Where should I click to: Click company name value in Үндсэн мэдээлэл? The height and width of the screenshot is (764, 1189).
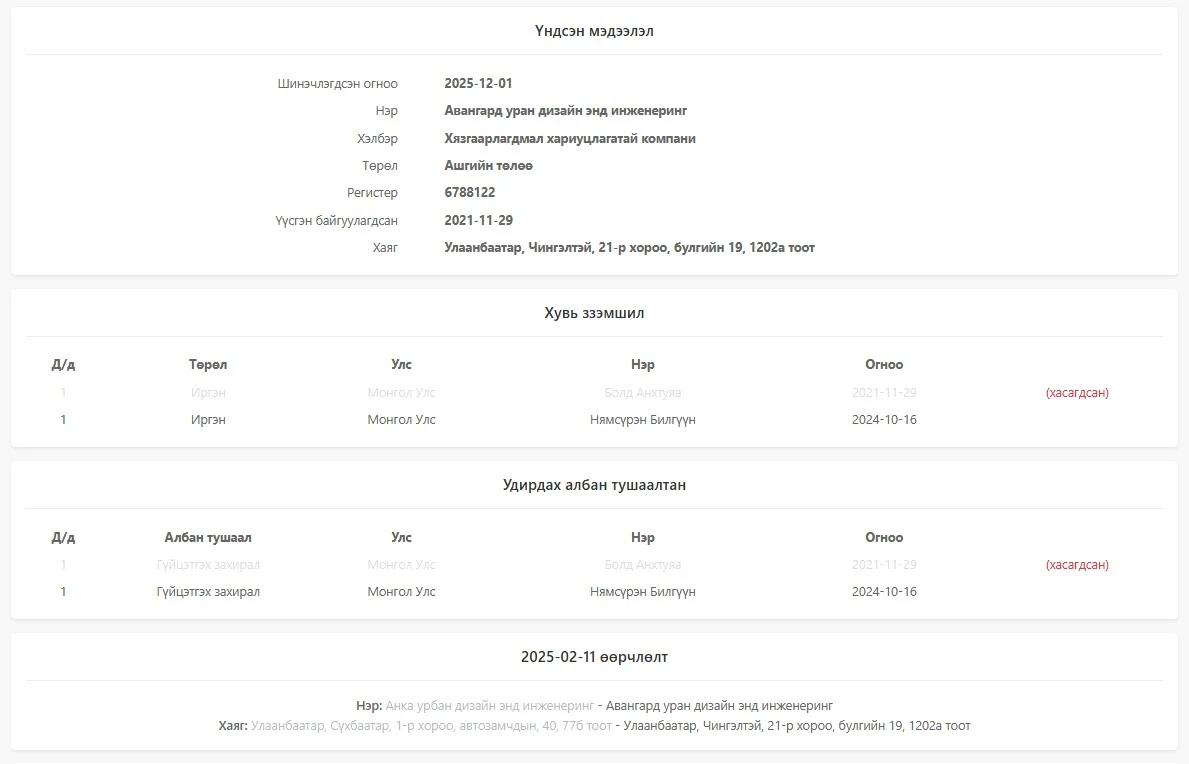point(565,111)
